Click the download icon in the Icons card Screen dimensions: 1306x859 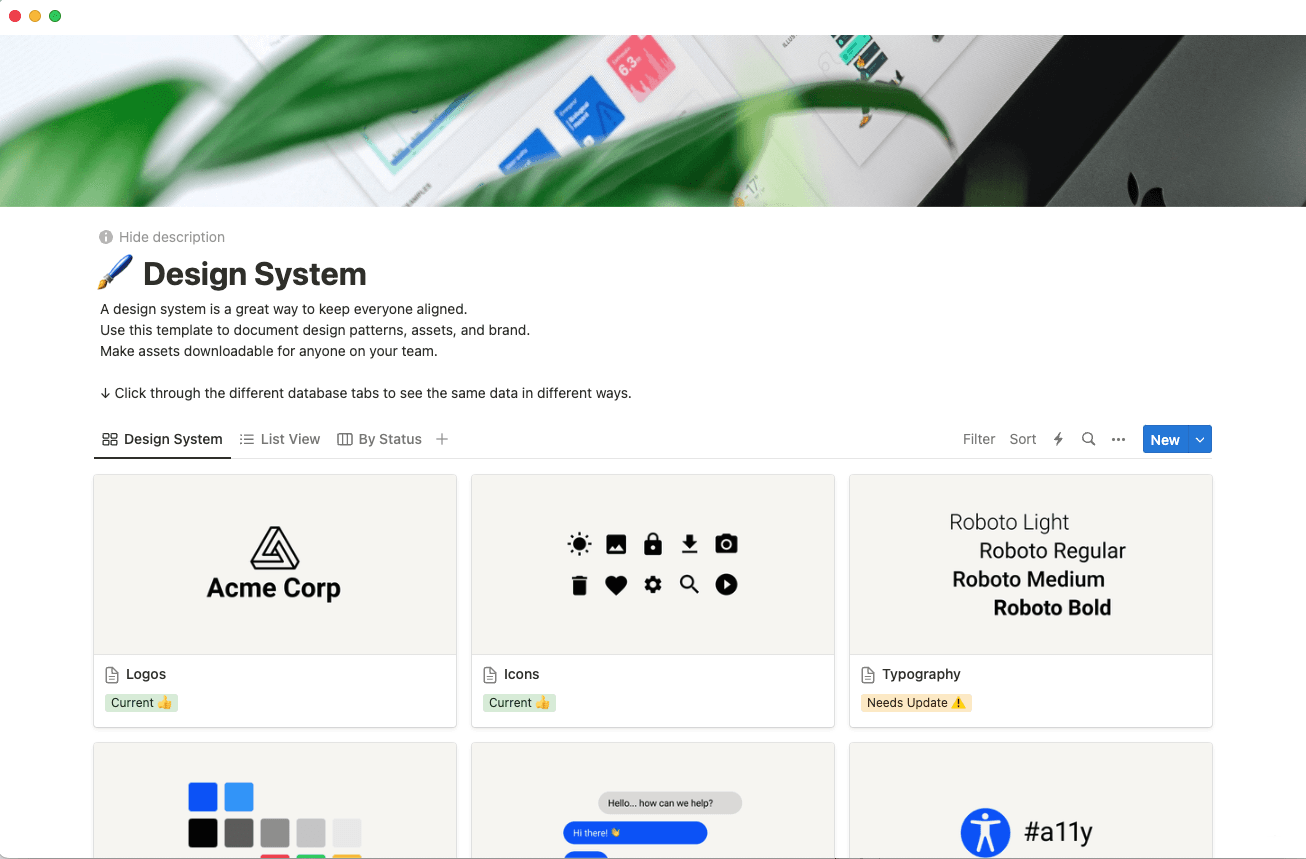[x=689, y=543]
